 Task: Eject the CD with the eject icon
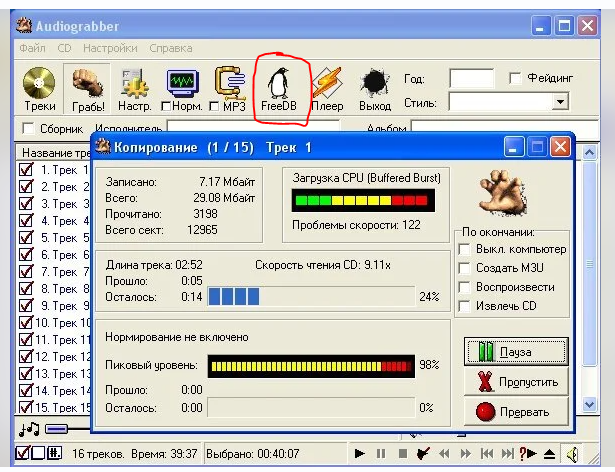tap(549, 454)
